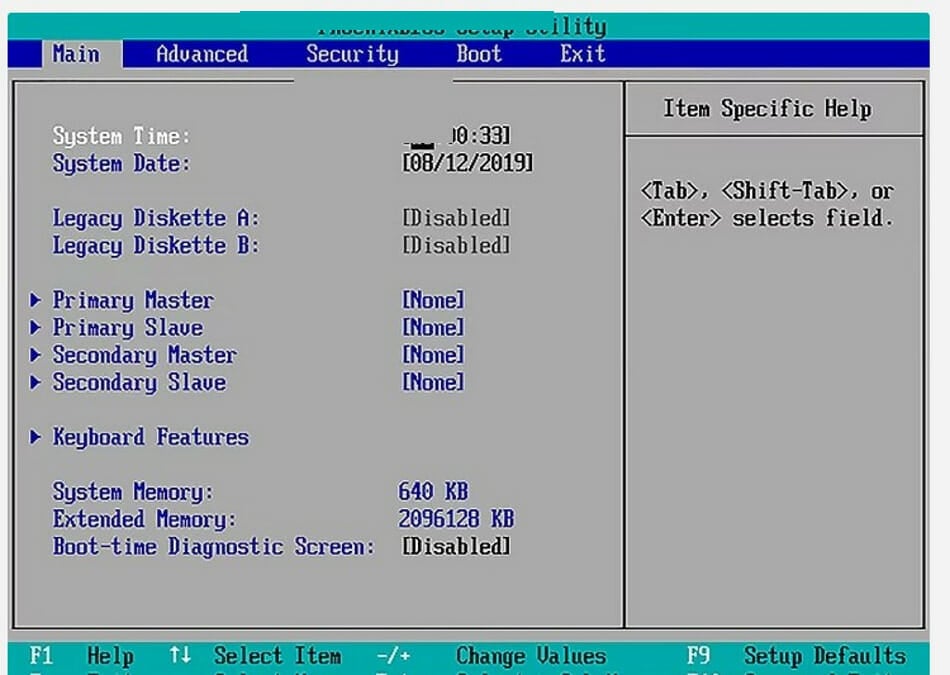This screenshot has height=675, width=950.
Task: Switch to the Security tab
Action: [x=352, y=55]
